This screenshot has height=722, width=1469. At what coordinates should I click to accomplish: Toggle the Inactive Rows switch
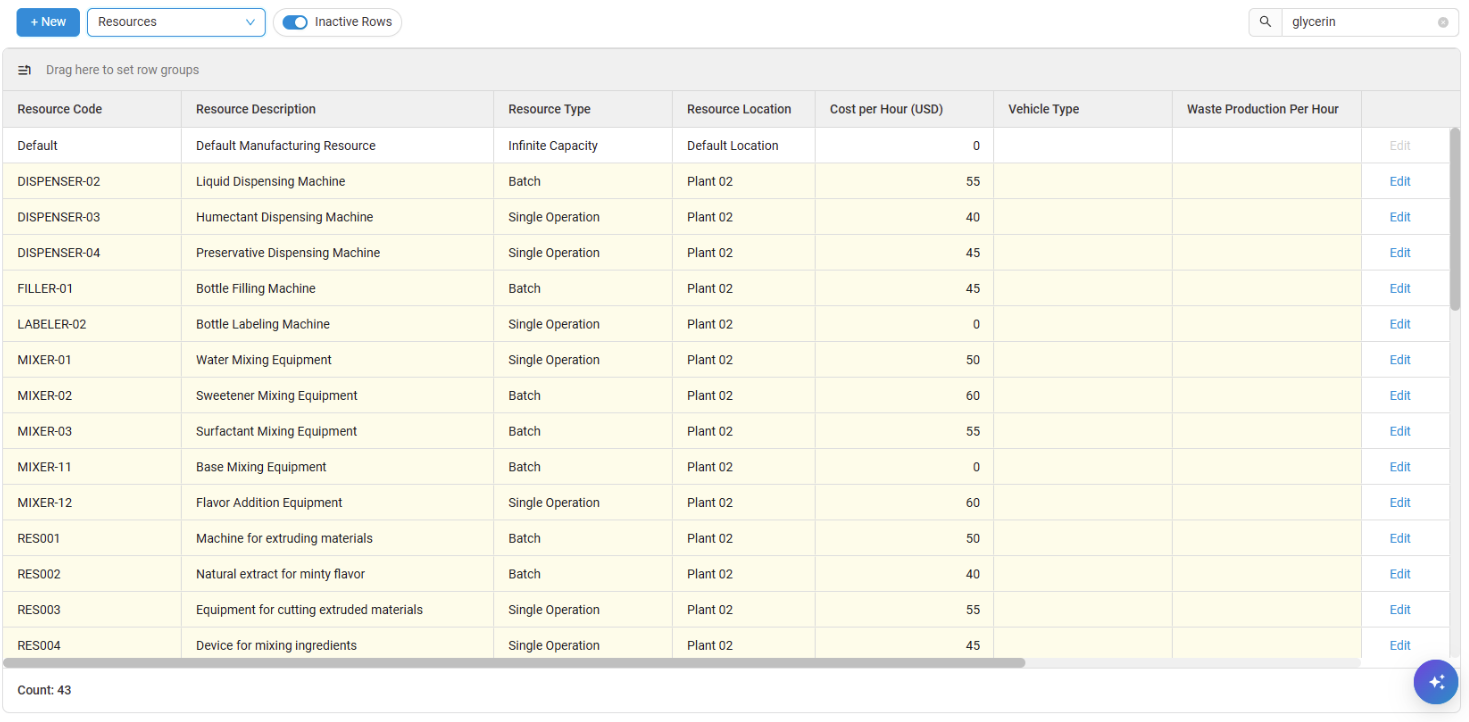point(295,22)
